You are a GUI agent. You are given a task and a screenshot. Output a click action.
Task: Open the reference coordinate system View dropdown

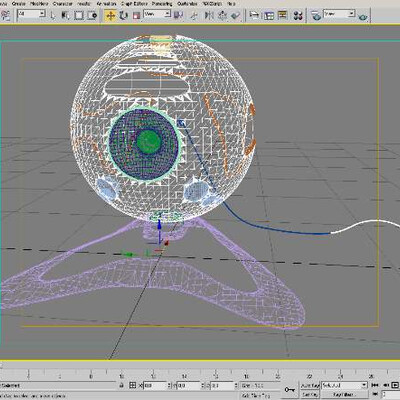(x=157, y=14)
